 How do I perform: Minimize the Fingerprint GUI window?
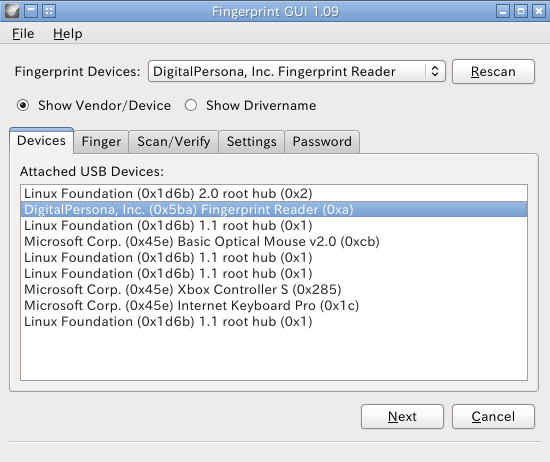(503, 11)
